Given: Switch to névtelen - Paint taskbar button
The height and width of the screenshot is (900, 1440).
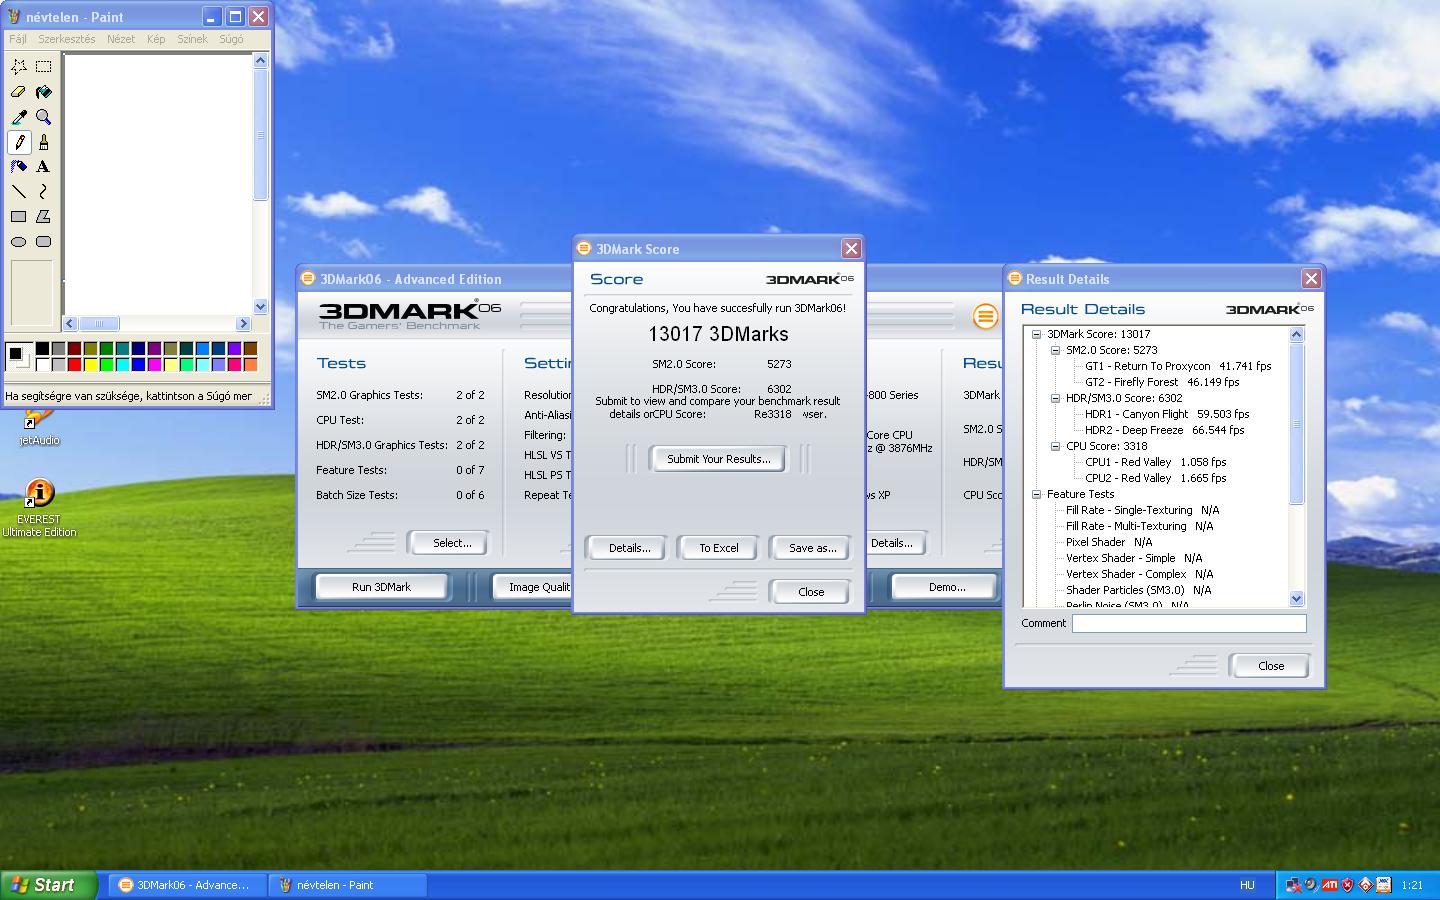Looking at the screenshot, I should click(x=347, y=885).
